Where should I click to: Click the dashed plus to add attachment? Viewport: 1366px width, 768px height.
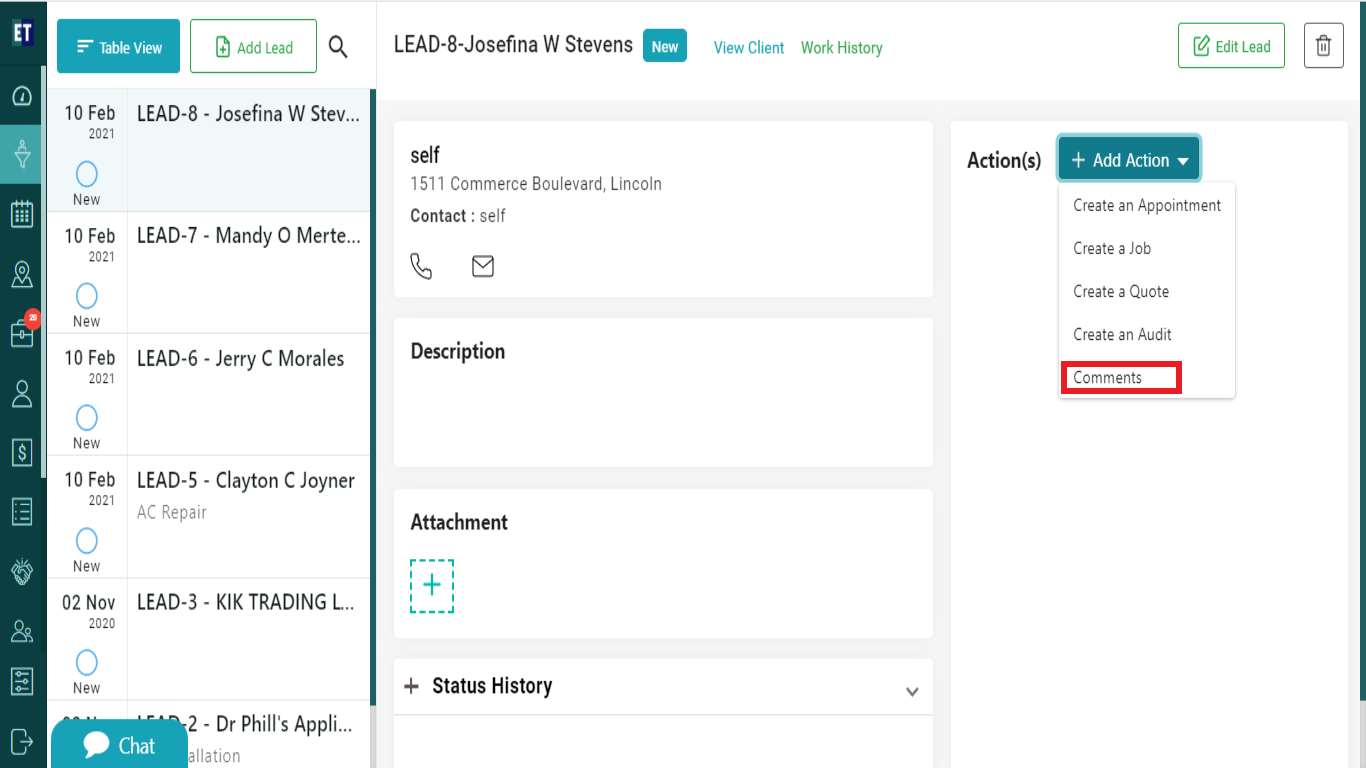point(432,586)
